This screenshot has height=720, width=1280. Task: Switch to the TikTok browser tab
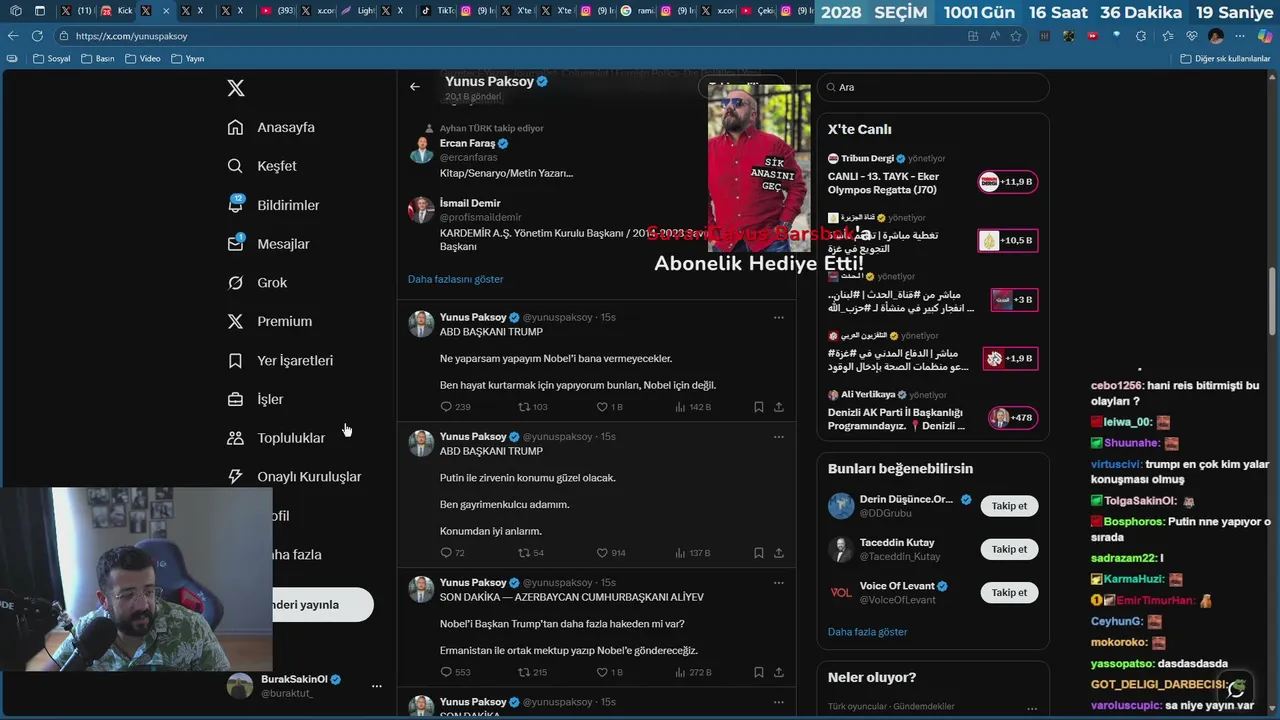[x=439, y=11]
